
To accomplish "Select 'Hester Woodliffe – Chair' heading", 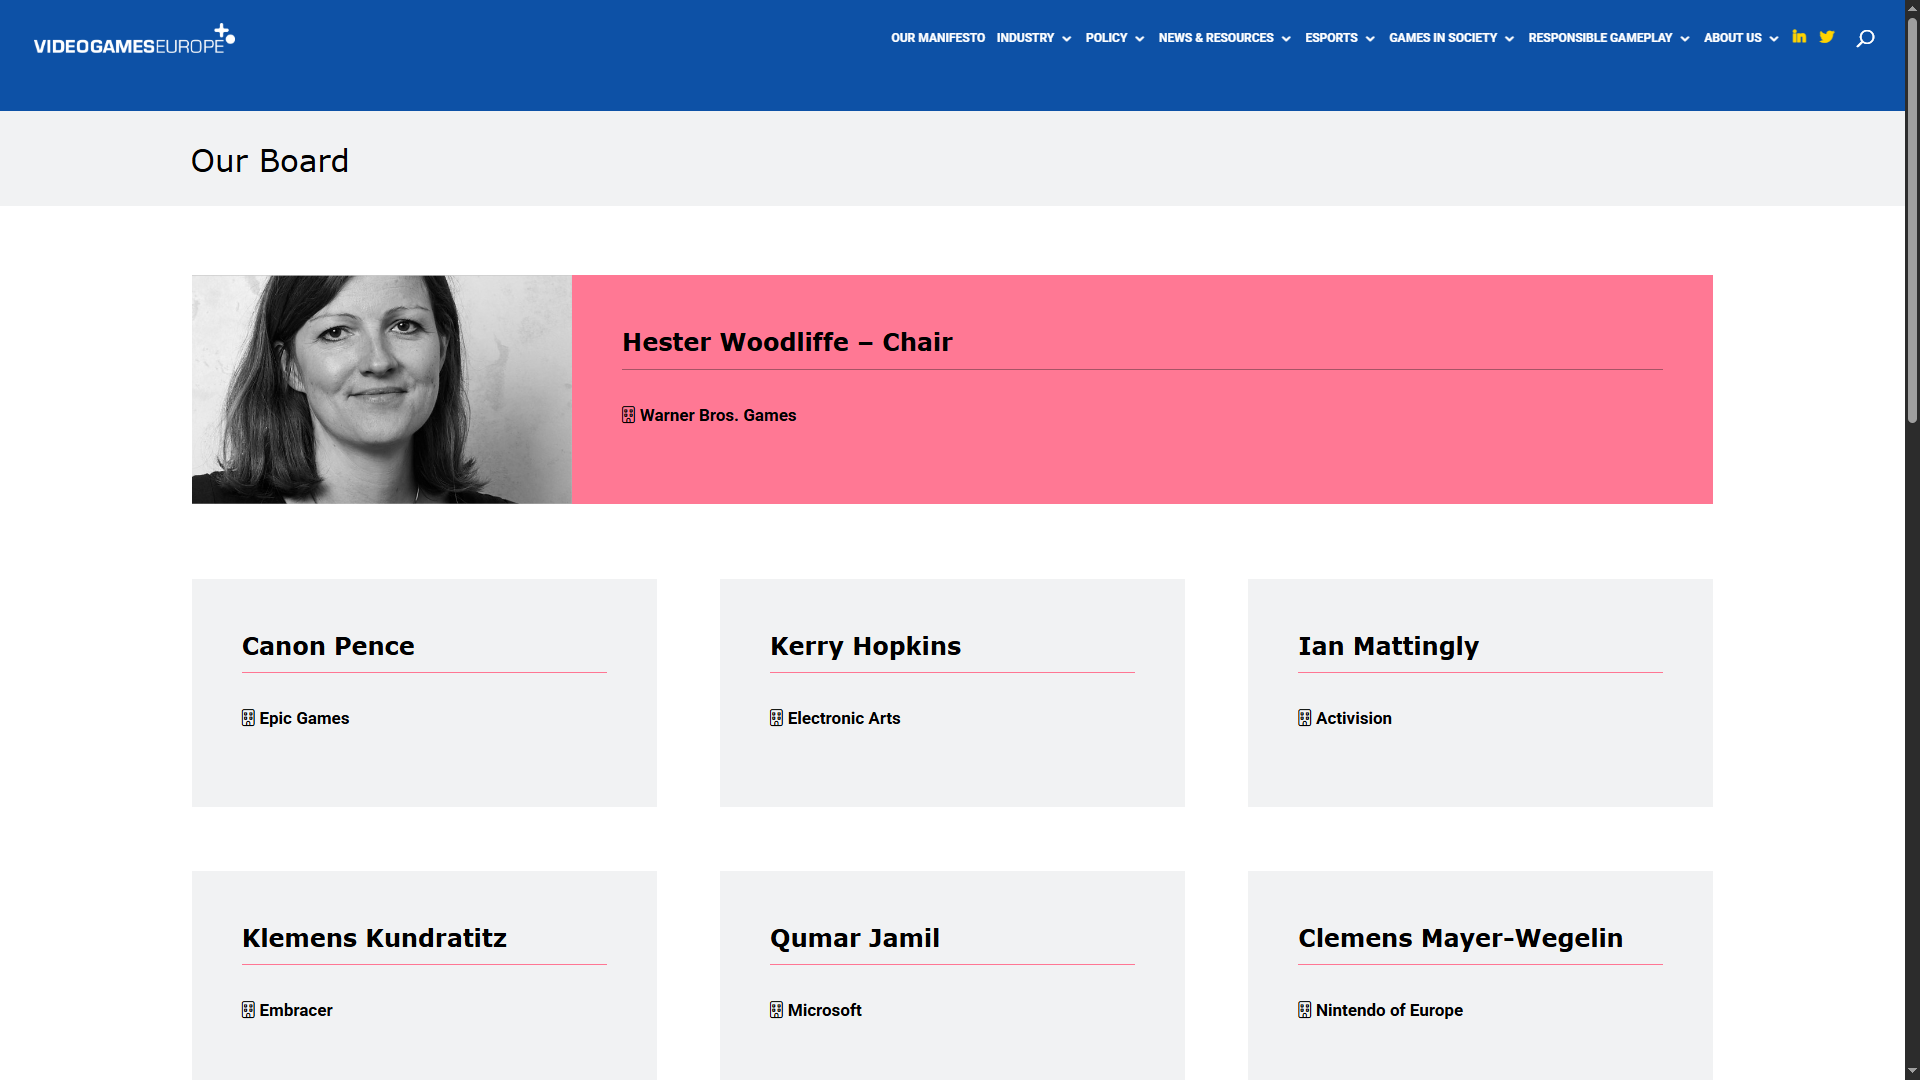I will (787, 342).
